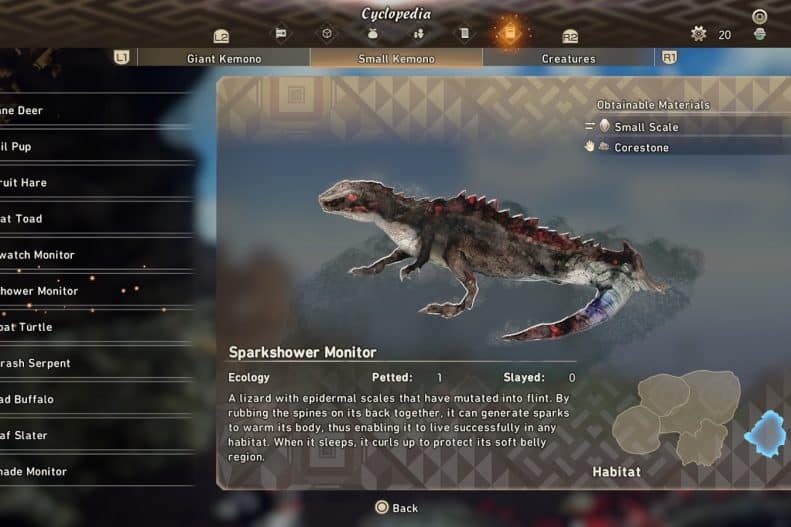Click the L1 tab switch icon

click(122, 57)
